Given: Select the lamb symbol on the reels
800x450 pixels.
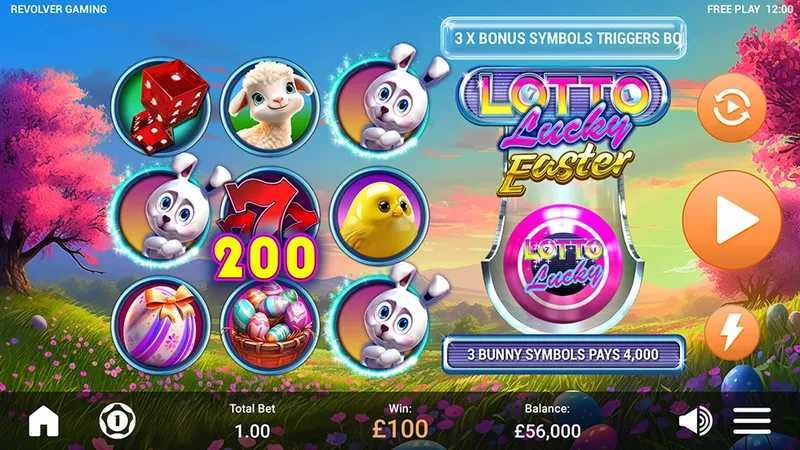Looking at the screenshot, I should (270, 106).
